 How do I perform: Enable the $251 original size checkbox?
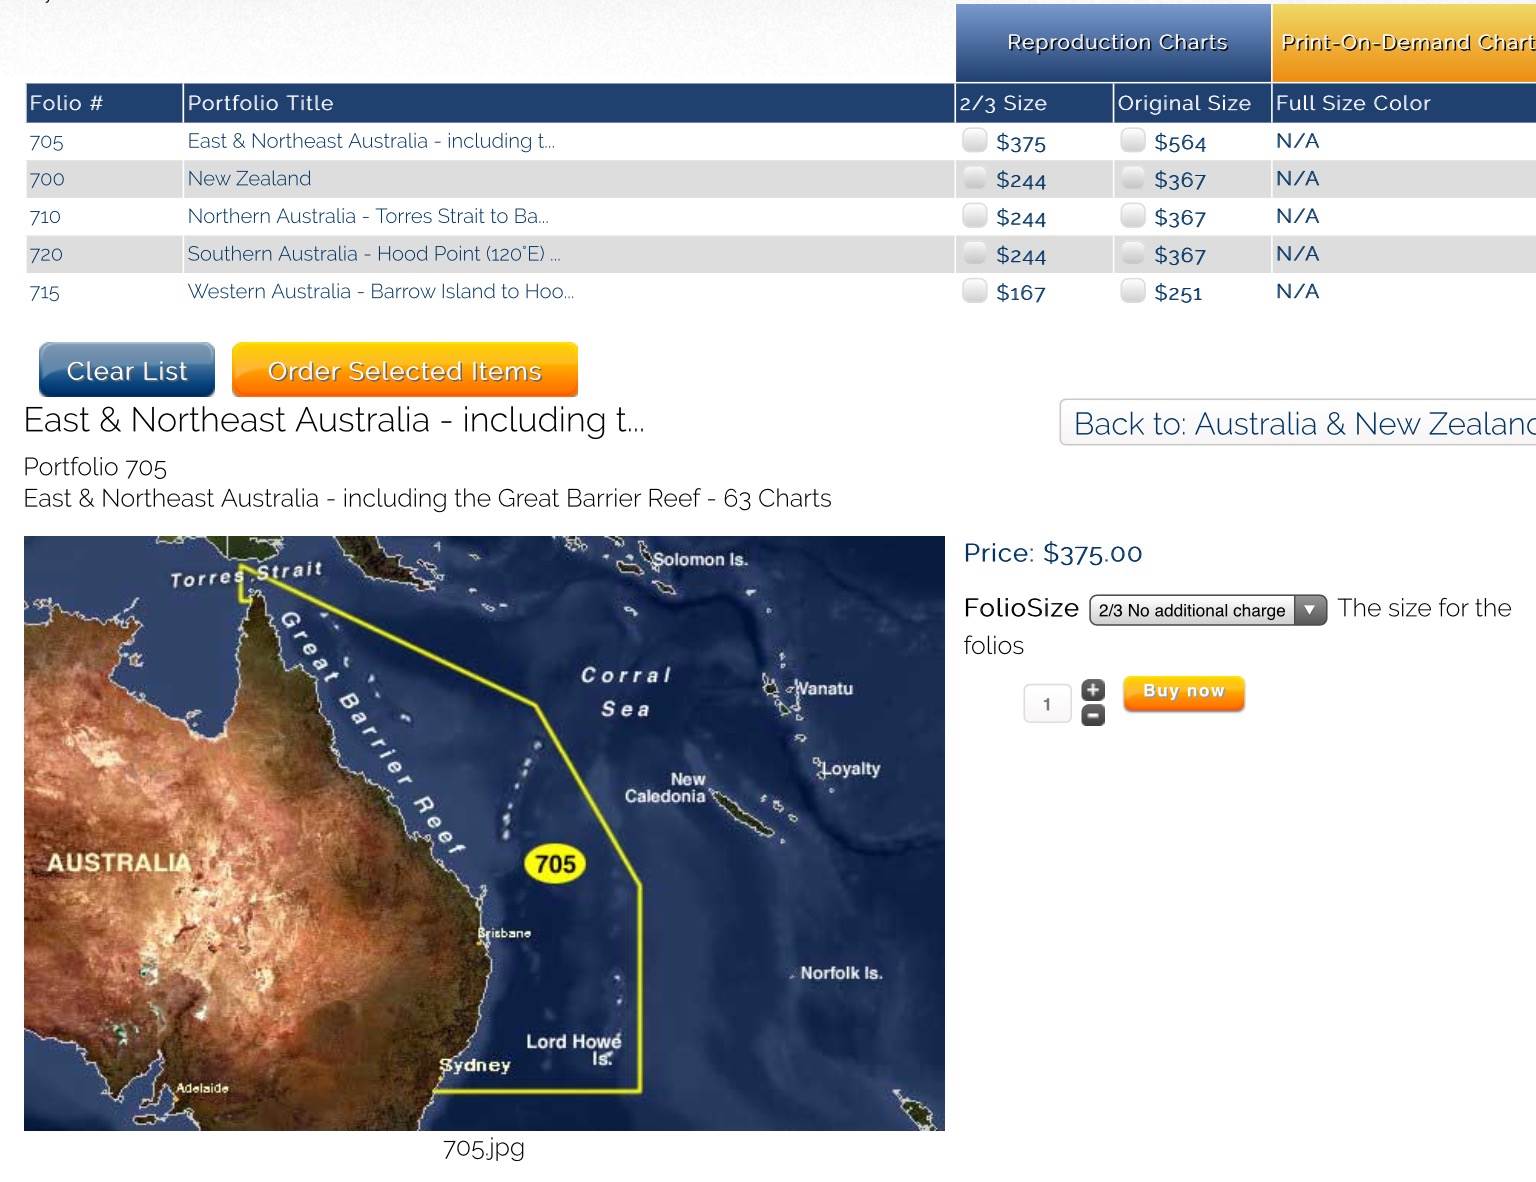pos(1132,291)
